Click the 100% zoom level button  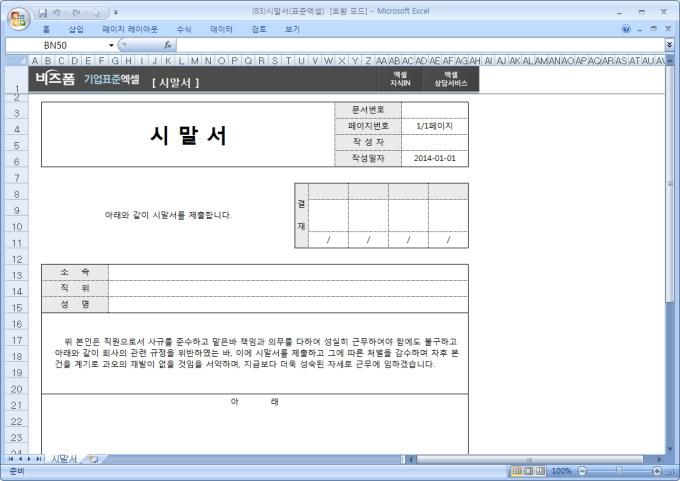[x=561, y=471]
